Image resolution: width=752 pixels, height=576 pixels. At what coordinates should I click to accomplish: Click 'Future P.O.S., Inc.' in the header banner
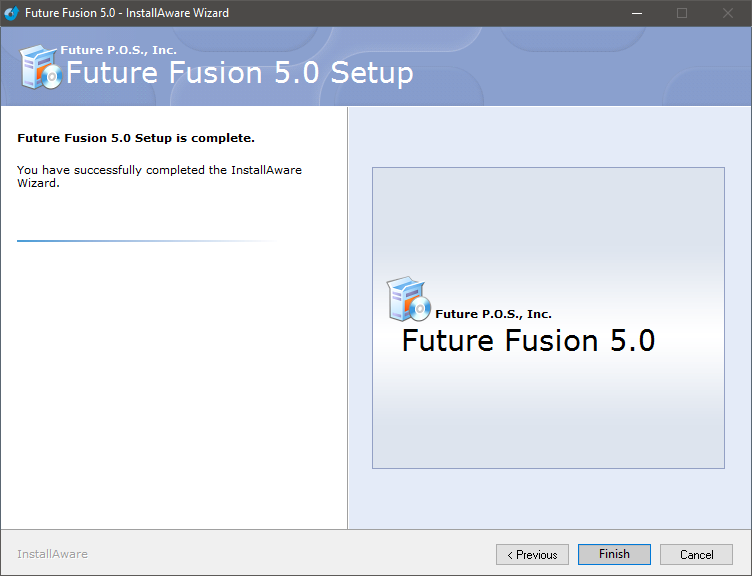tap(118, 50)
